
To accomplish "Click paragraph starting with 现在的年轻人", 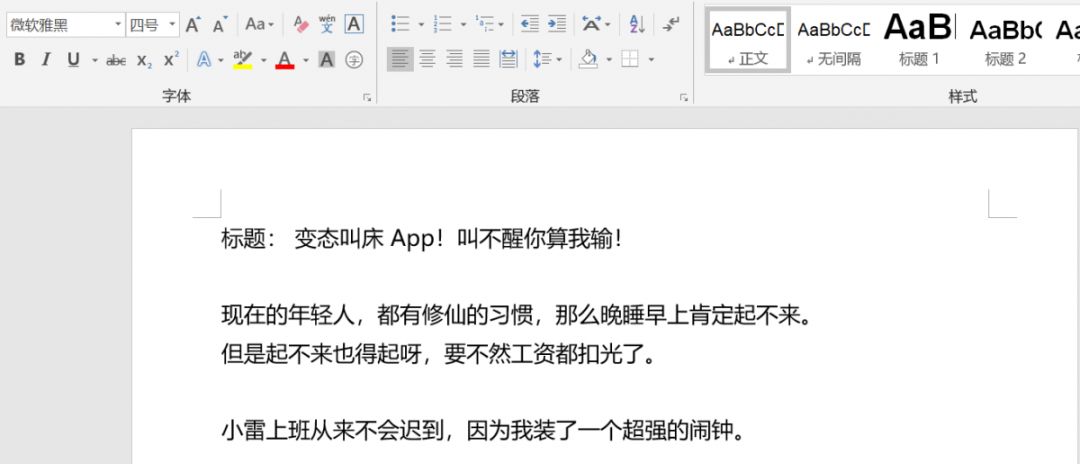I will [517, 316].
